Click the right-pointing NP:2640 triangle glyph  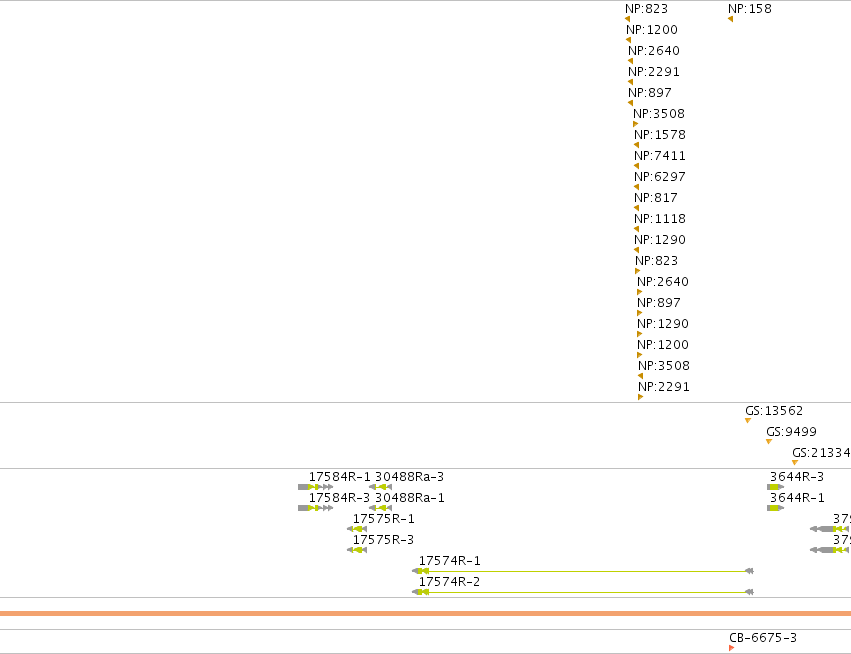pyautogui.click(x=640, y=292)
